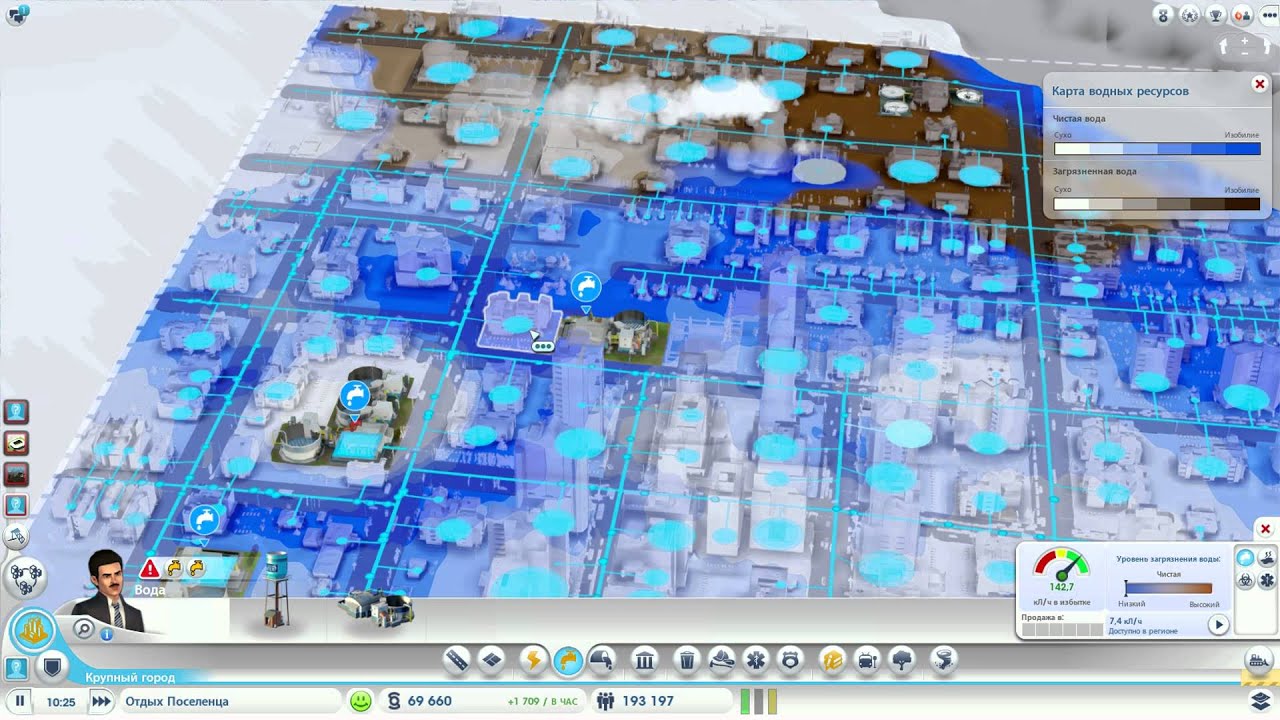Click the happiness smiley face indicator

tap(361, 701)
